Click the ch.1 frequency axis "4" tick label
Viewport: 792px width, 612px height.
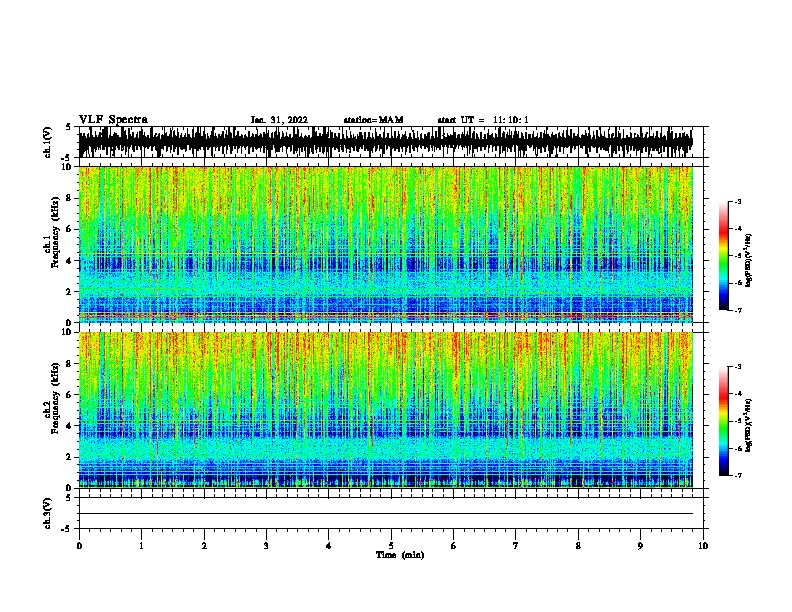[69, 261]
